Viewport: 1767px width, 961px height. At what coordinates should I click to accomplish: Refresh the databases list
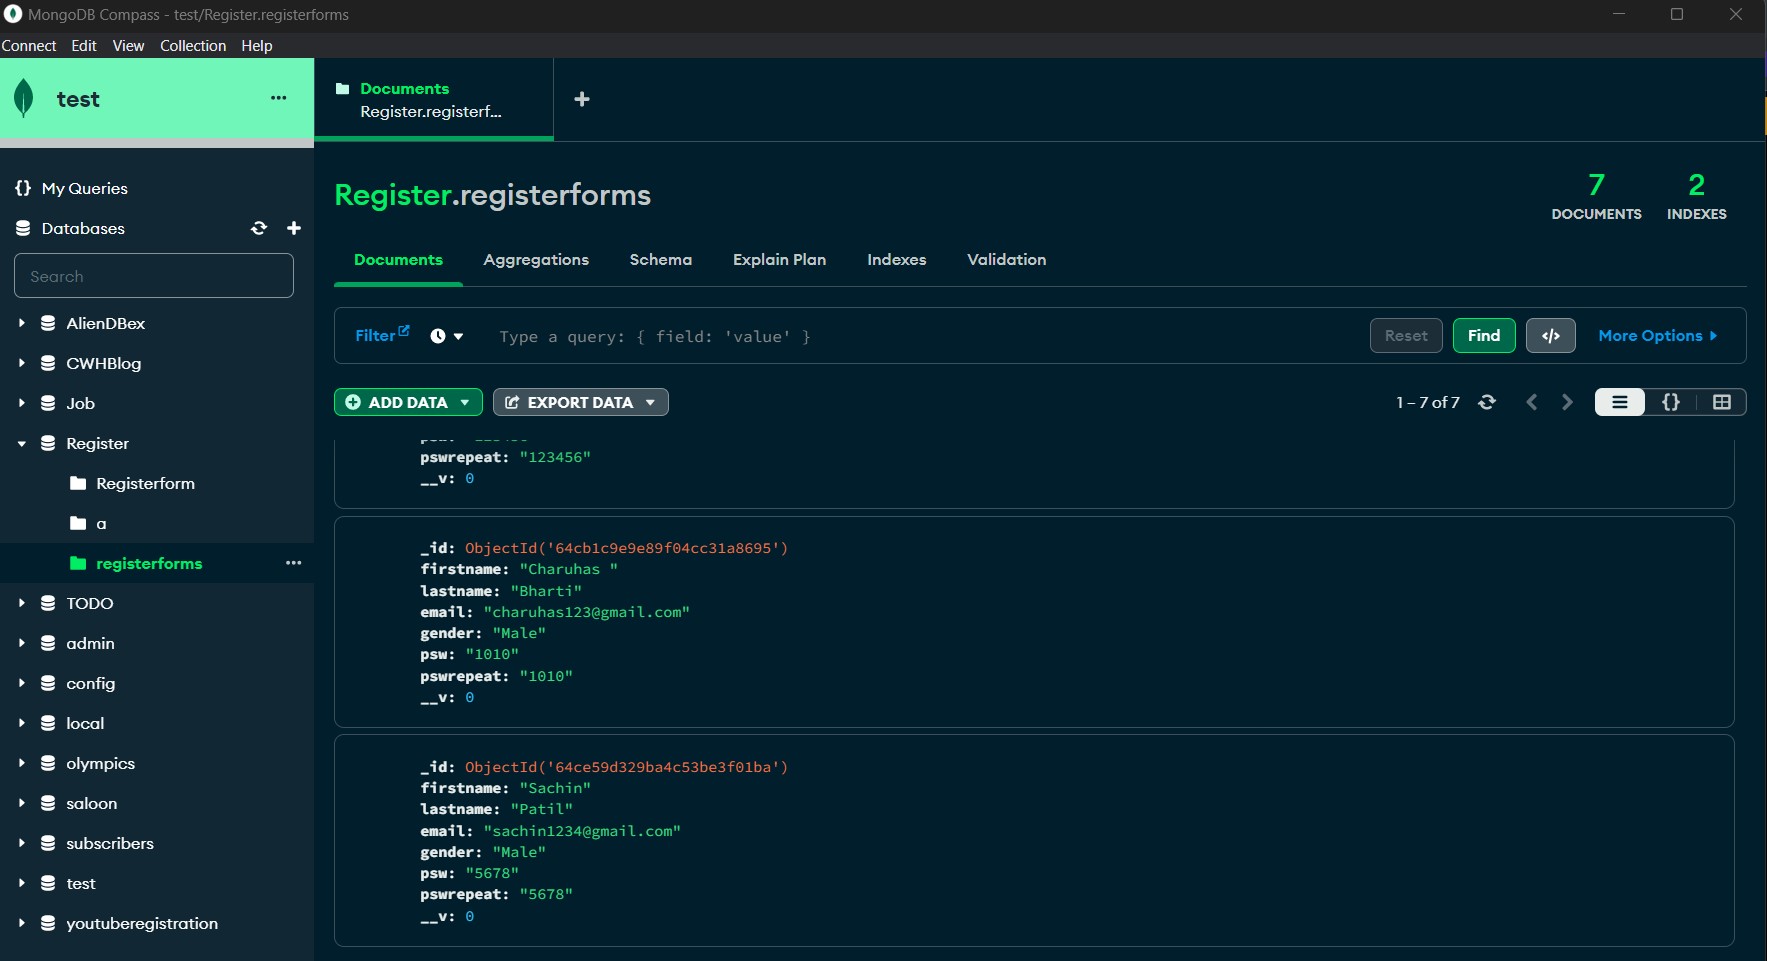[259, 228]
